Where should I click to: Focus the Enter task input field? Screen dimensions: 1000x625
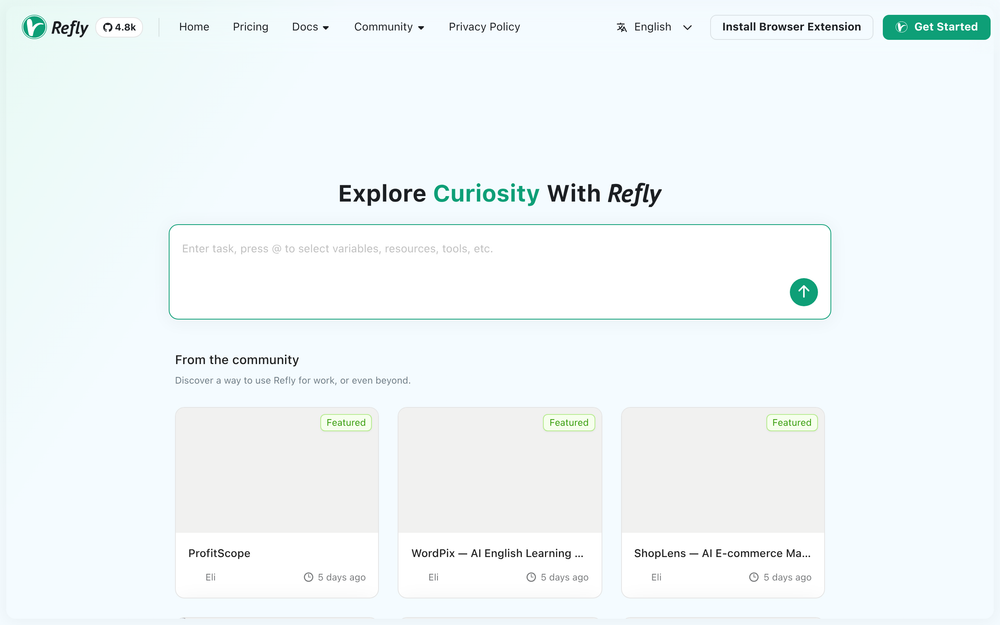click(x=499, y=272)
